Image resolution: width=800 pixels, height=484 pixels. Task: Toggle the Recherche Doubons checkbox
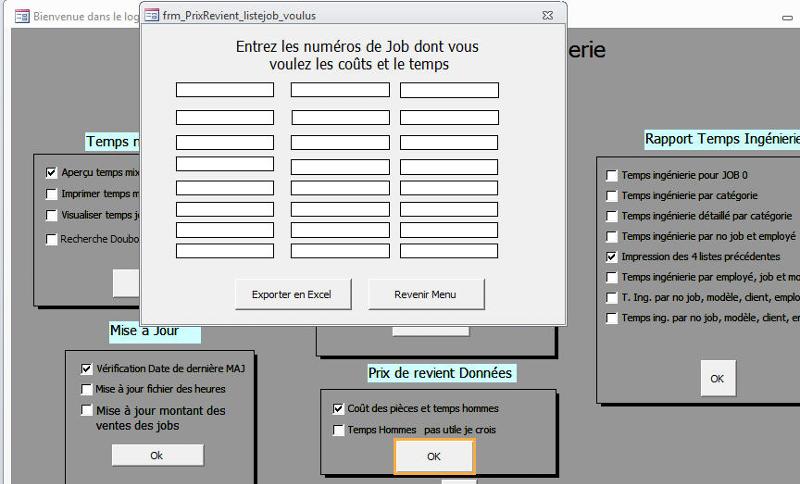coord(52,239)
